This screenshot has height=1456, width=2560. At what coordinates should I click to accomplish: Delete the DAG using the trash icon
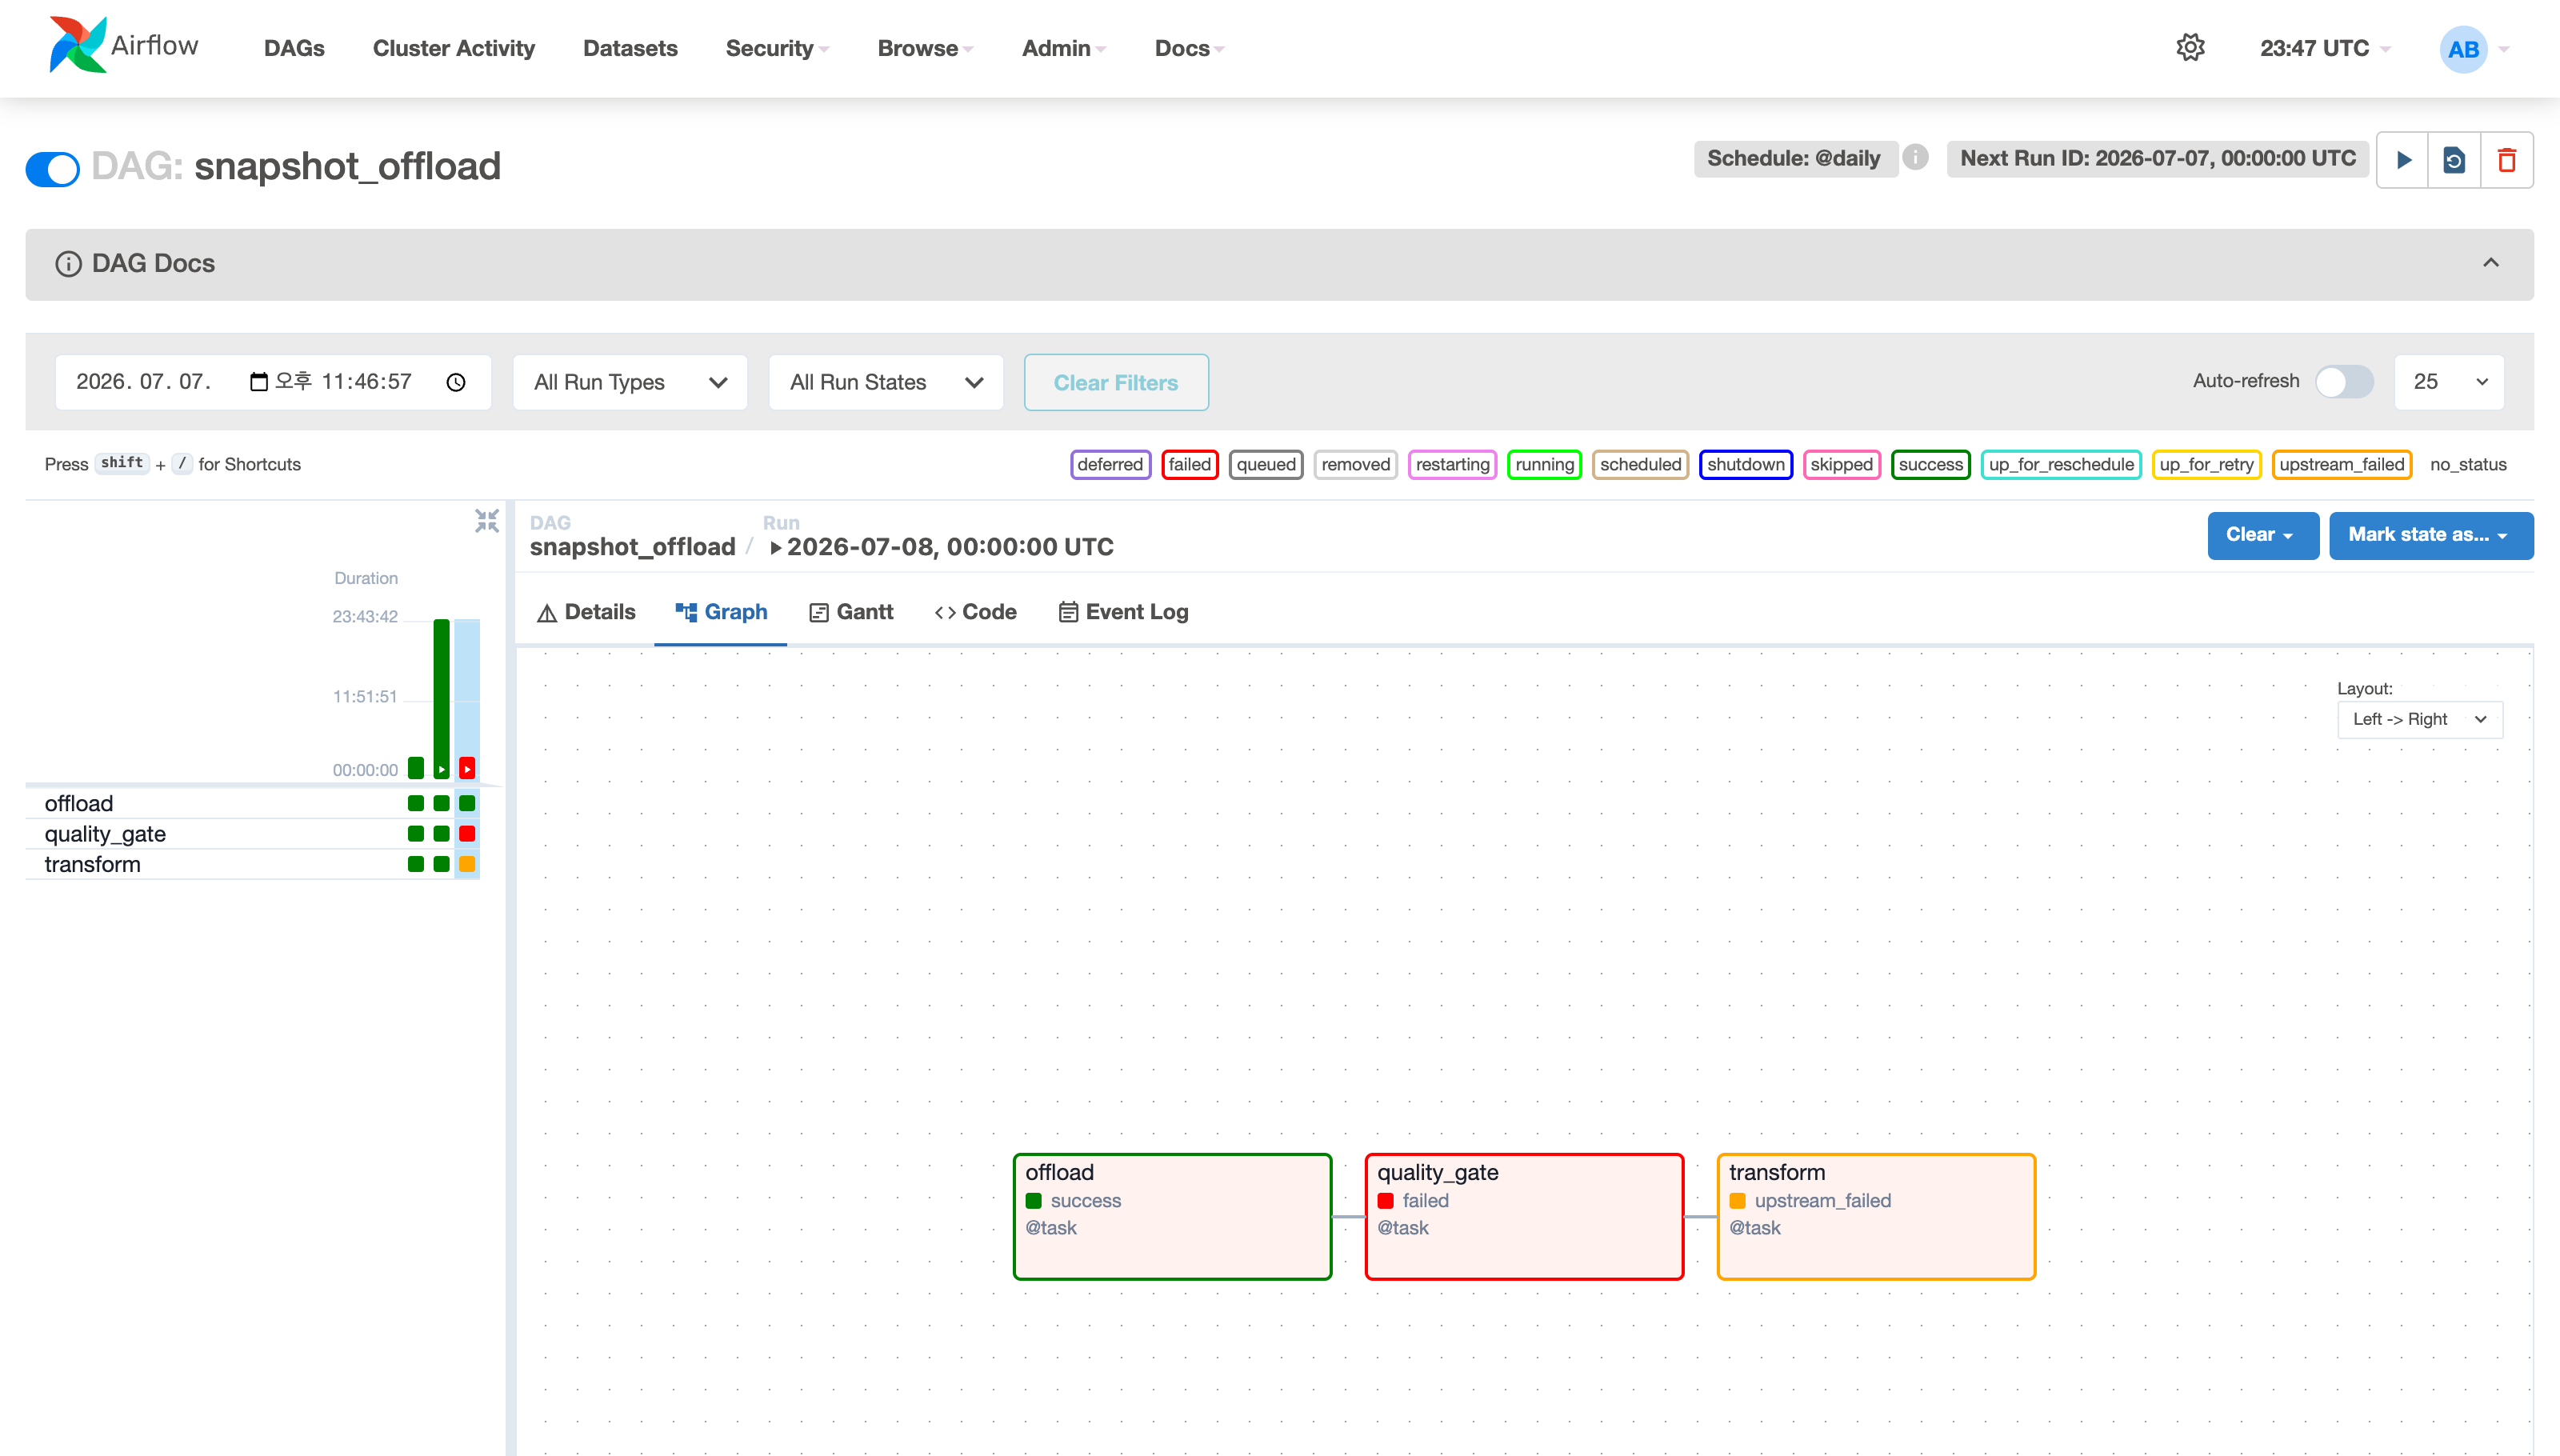point(2507,160)
